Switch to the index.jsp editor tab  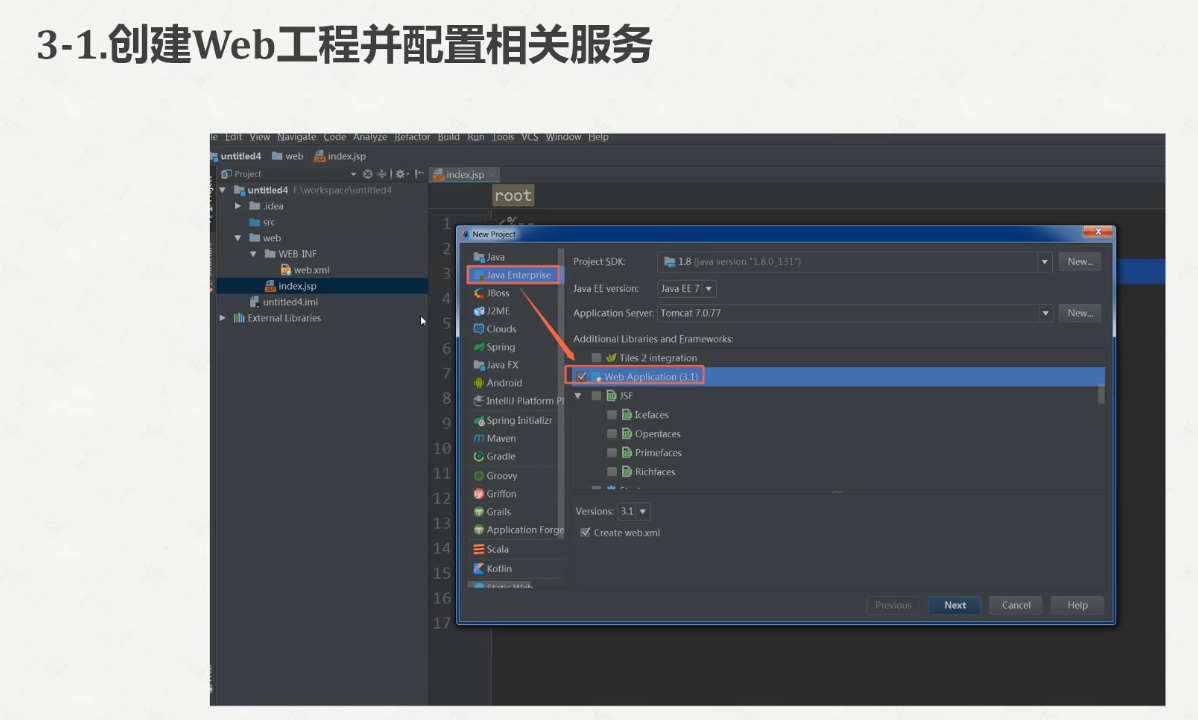pyautogui.click(x=465, y=174)
